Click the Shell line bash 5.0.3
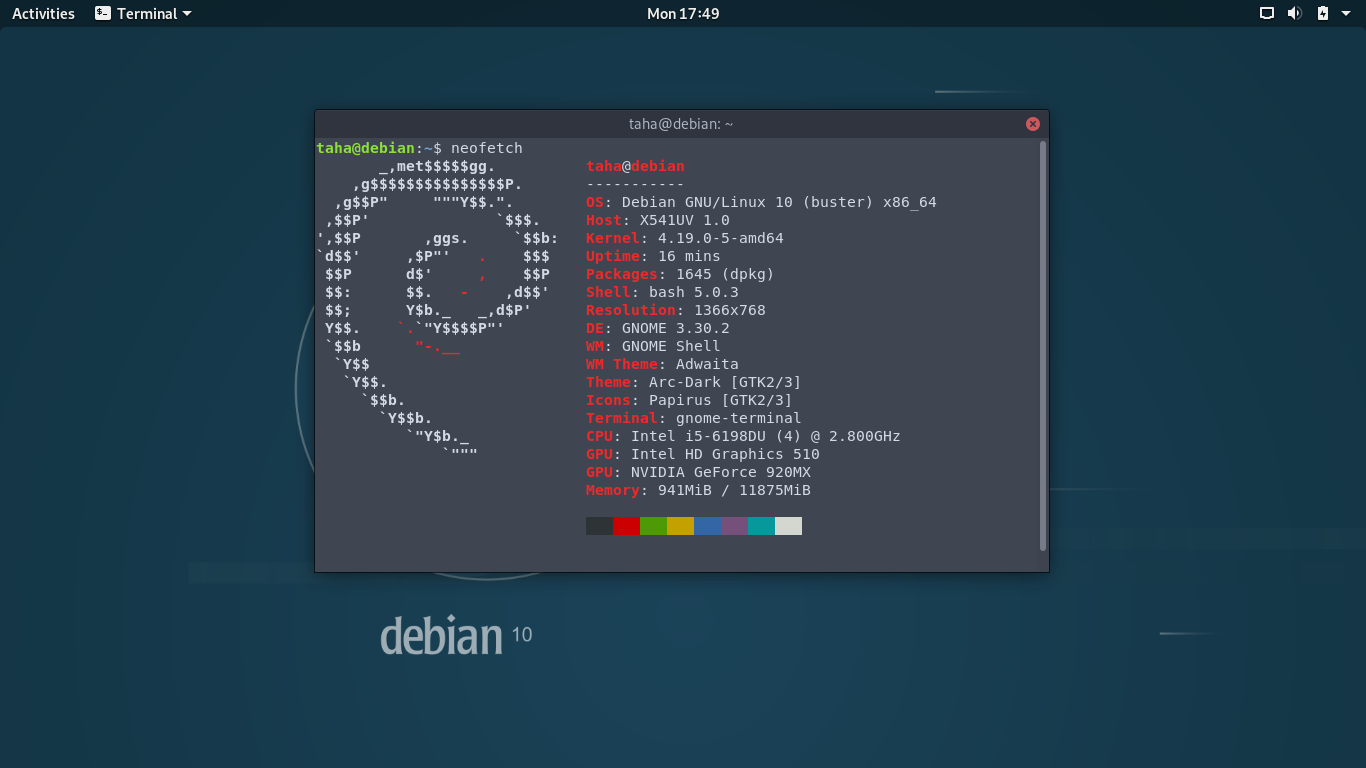This screenshot has height=768, width=1366. tap(662, 292)
